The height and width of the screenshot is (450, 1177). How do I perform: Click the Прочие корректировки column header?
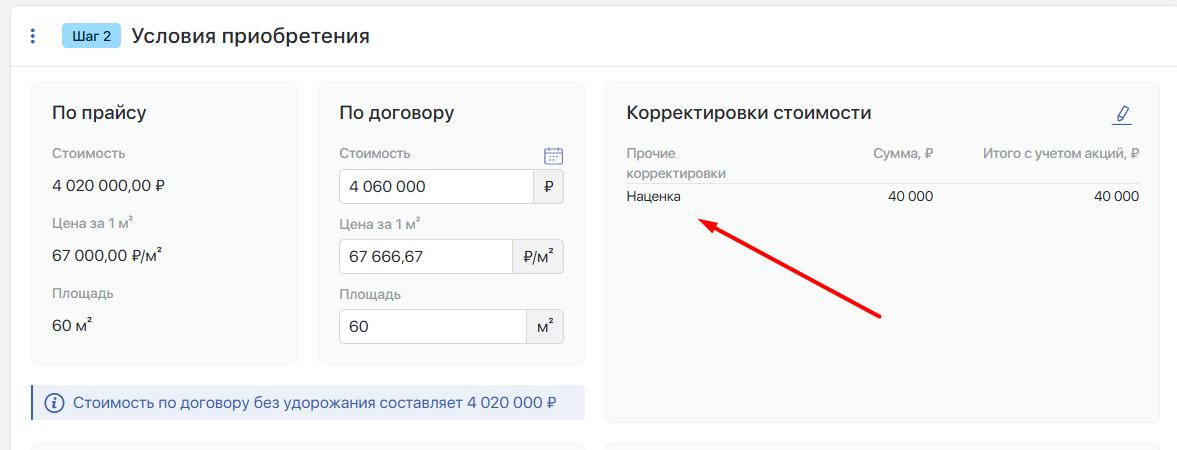676,163
